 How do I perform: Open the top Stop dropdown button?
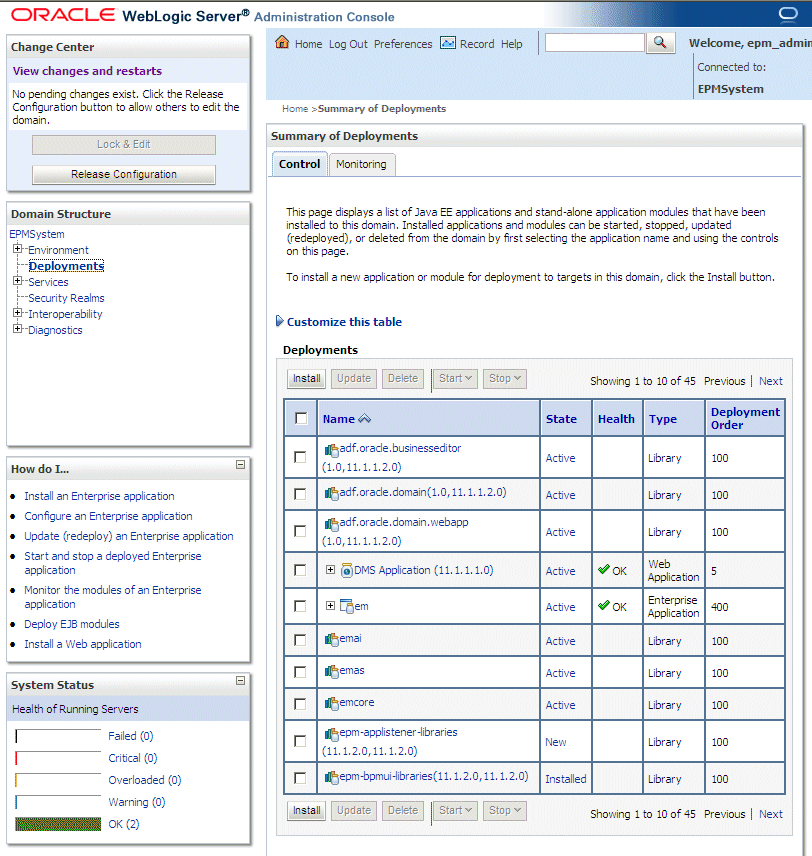coord(505,378)
